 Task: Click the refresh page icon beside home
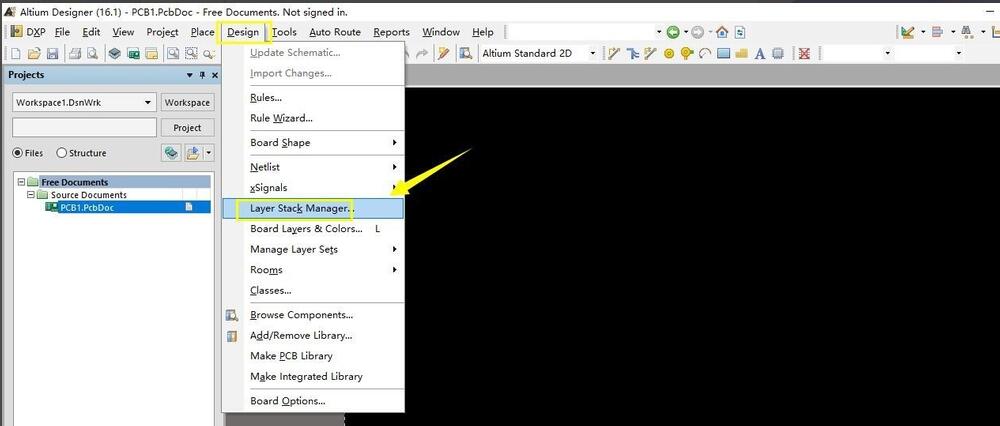point(740,32)
